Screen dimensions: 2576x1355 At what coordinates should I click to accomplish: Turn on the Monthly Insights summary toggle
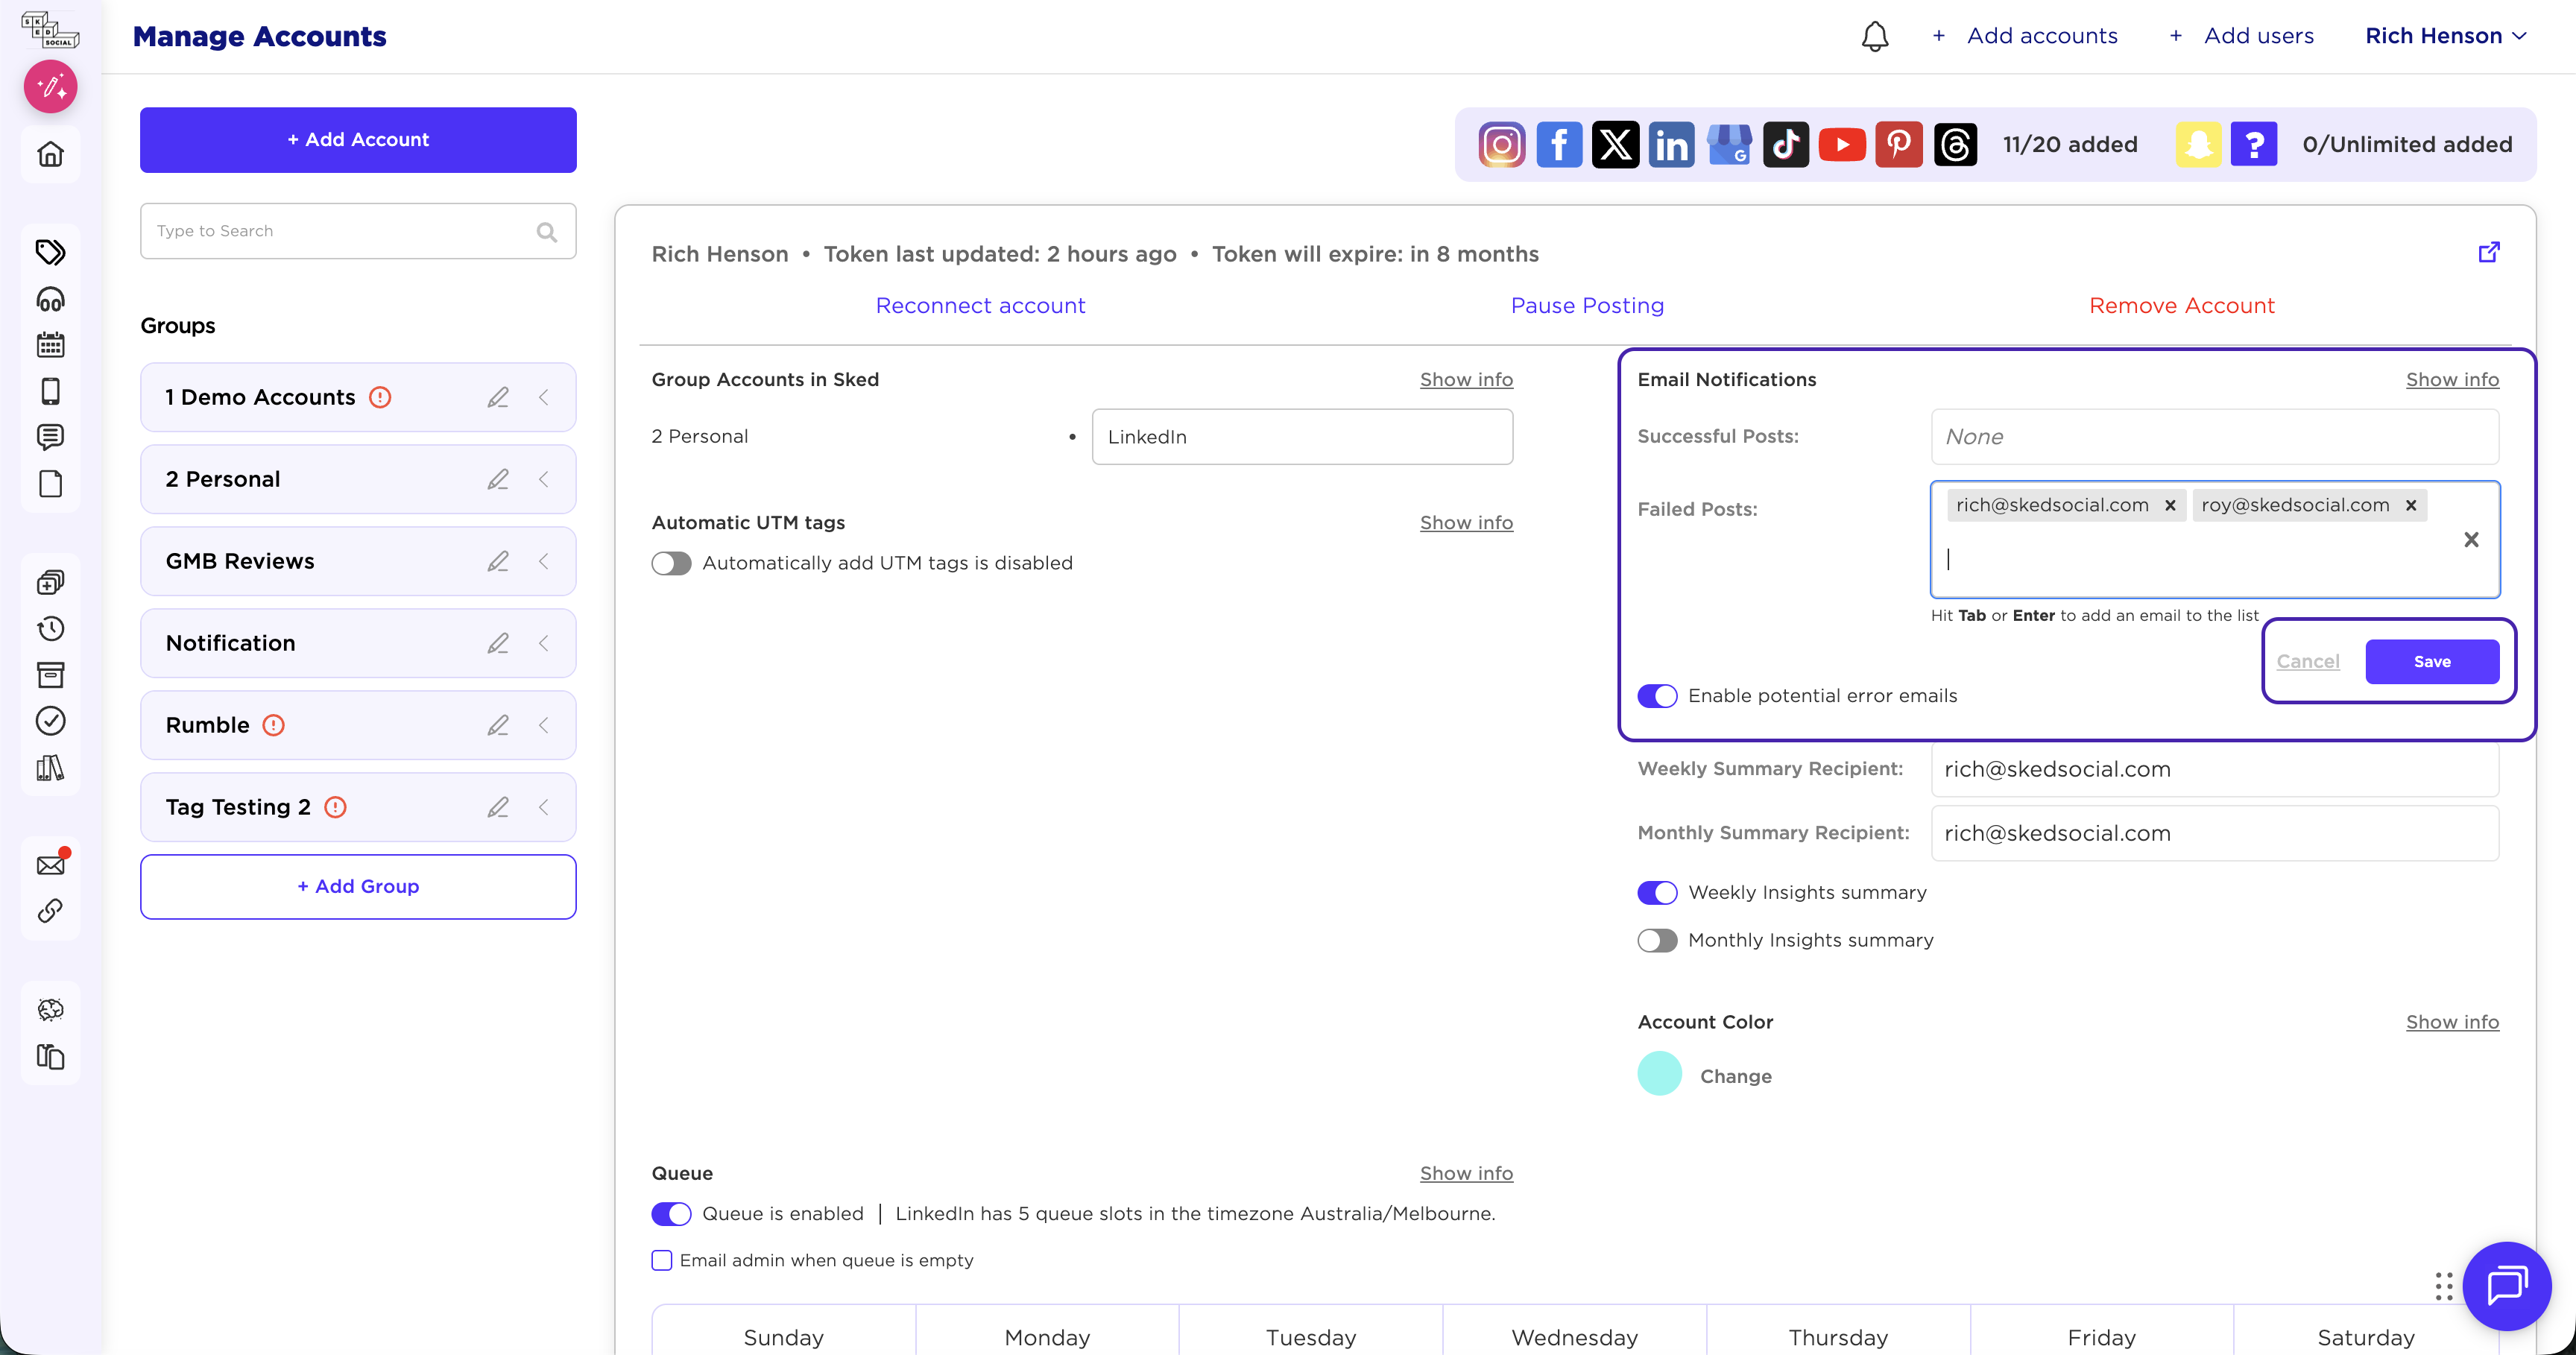[x=1657, y=940]
